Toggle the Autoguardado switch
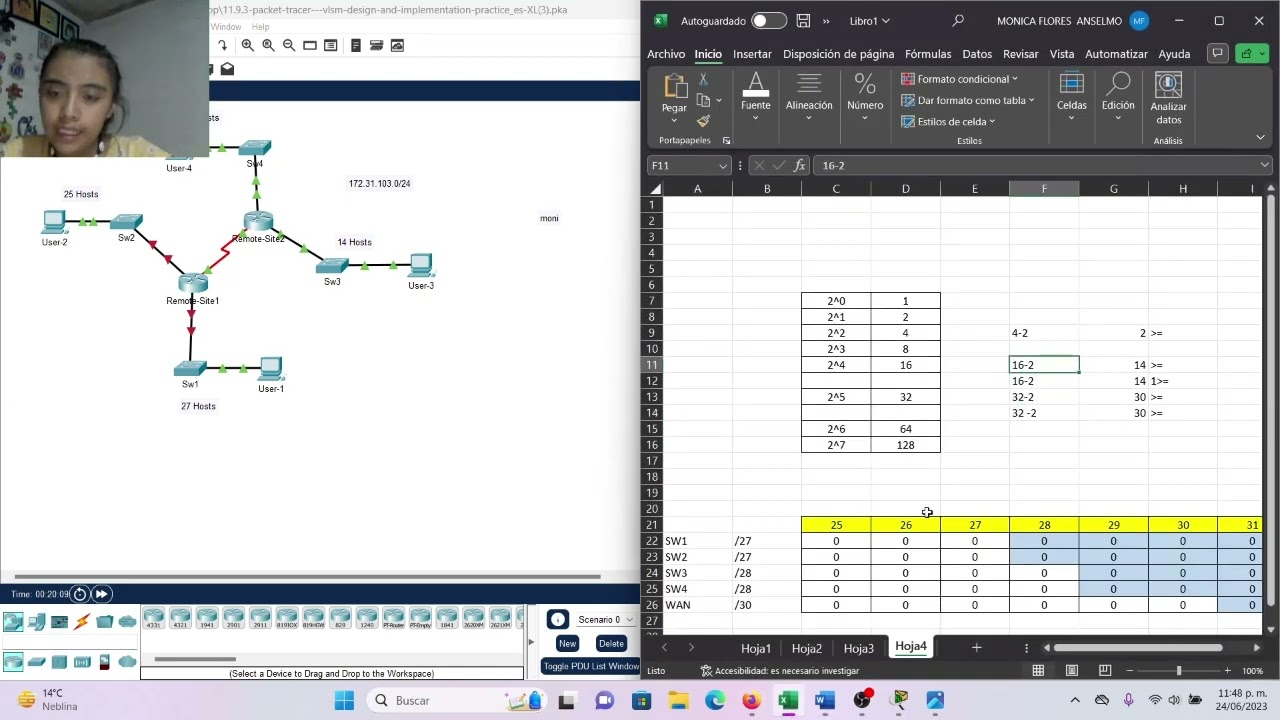 coord(769,21)
